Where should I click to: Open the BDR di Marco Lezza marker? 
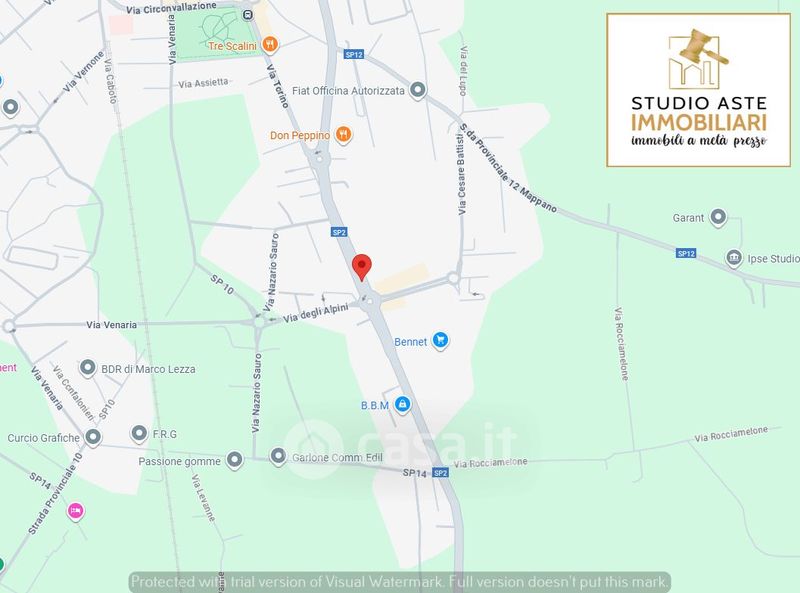pyautogui.click(x=88, y=367)
